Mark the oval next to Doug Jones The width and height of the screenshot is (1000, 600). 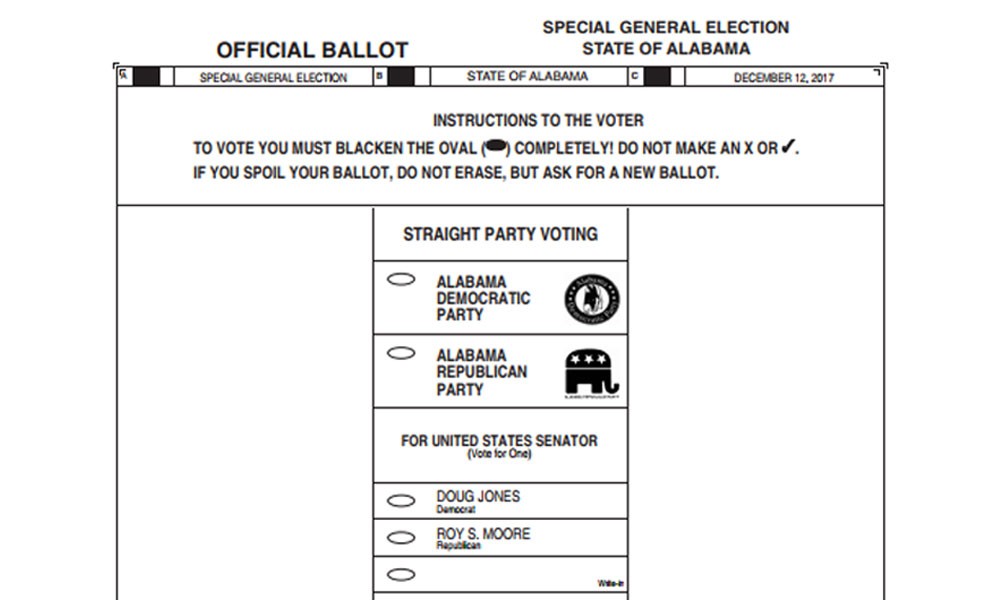[x=401, y=501]
